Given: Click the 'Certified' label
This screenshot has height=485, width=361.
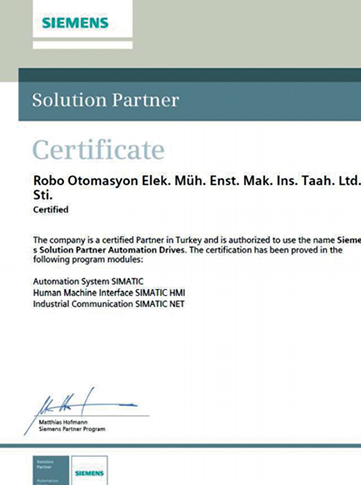Looking at the screenshot, I should pos(51,210).
